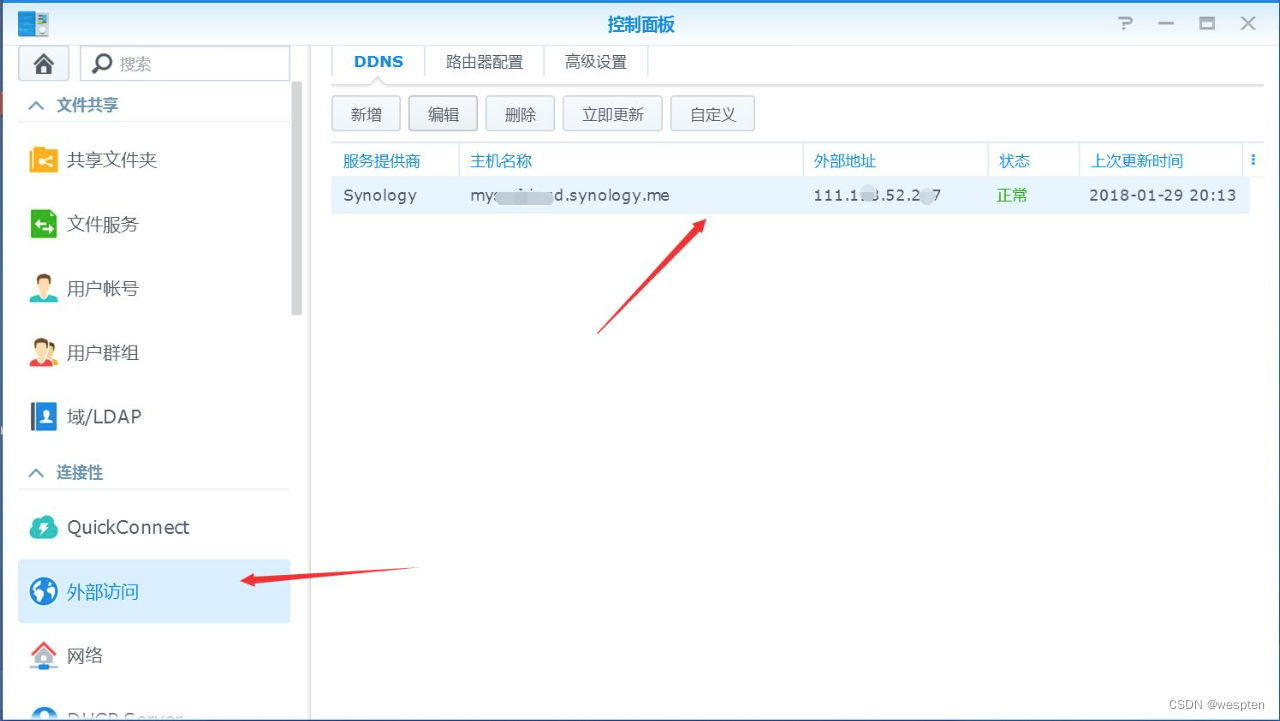The image size is (1280, 721).
Task: Open 共享文件夹 label in sidebar
Action: click(x=112, y=160)
